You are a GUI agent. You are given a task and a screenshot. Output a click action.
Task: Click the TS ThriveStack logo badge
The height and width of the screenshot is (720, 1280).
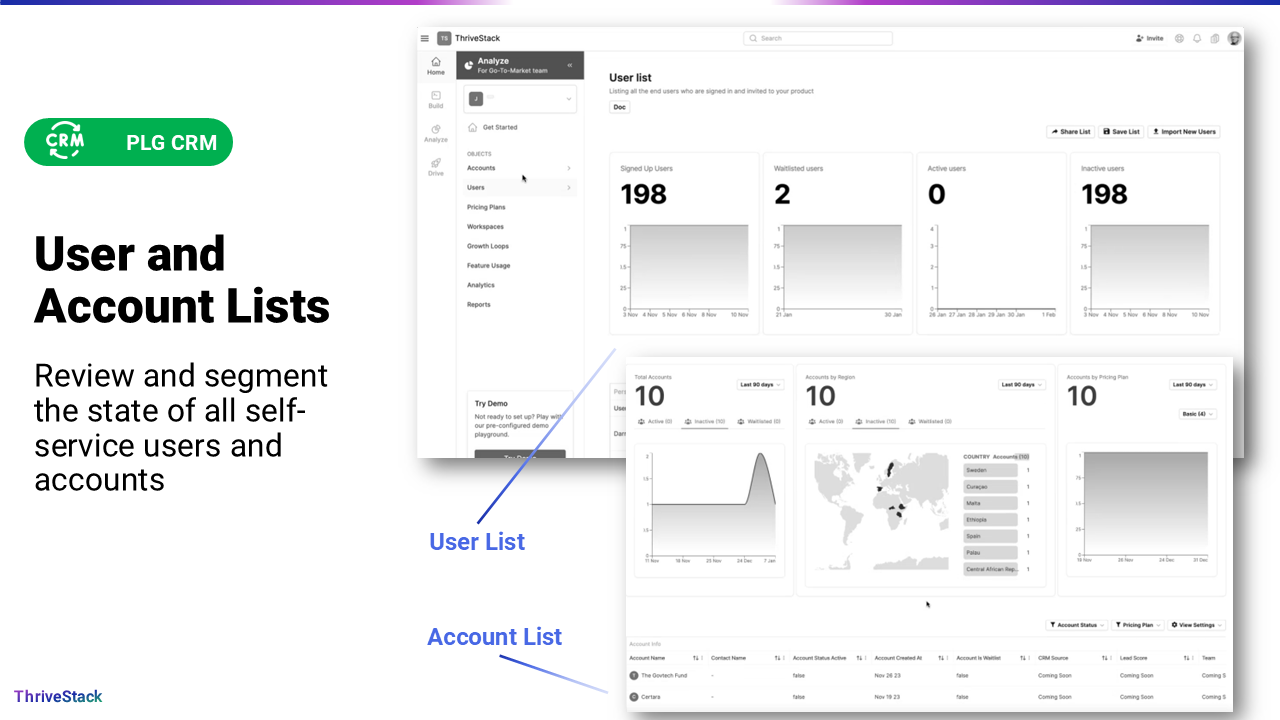(444, 38)
